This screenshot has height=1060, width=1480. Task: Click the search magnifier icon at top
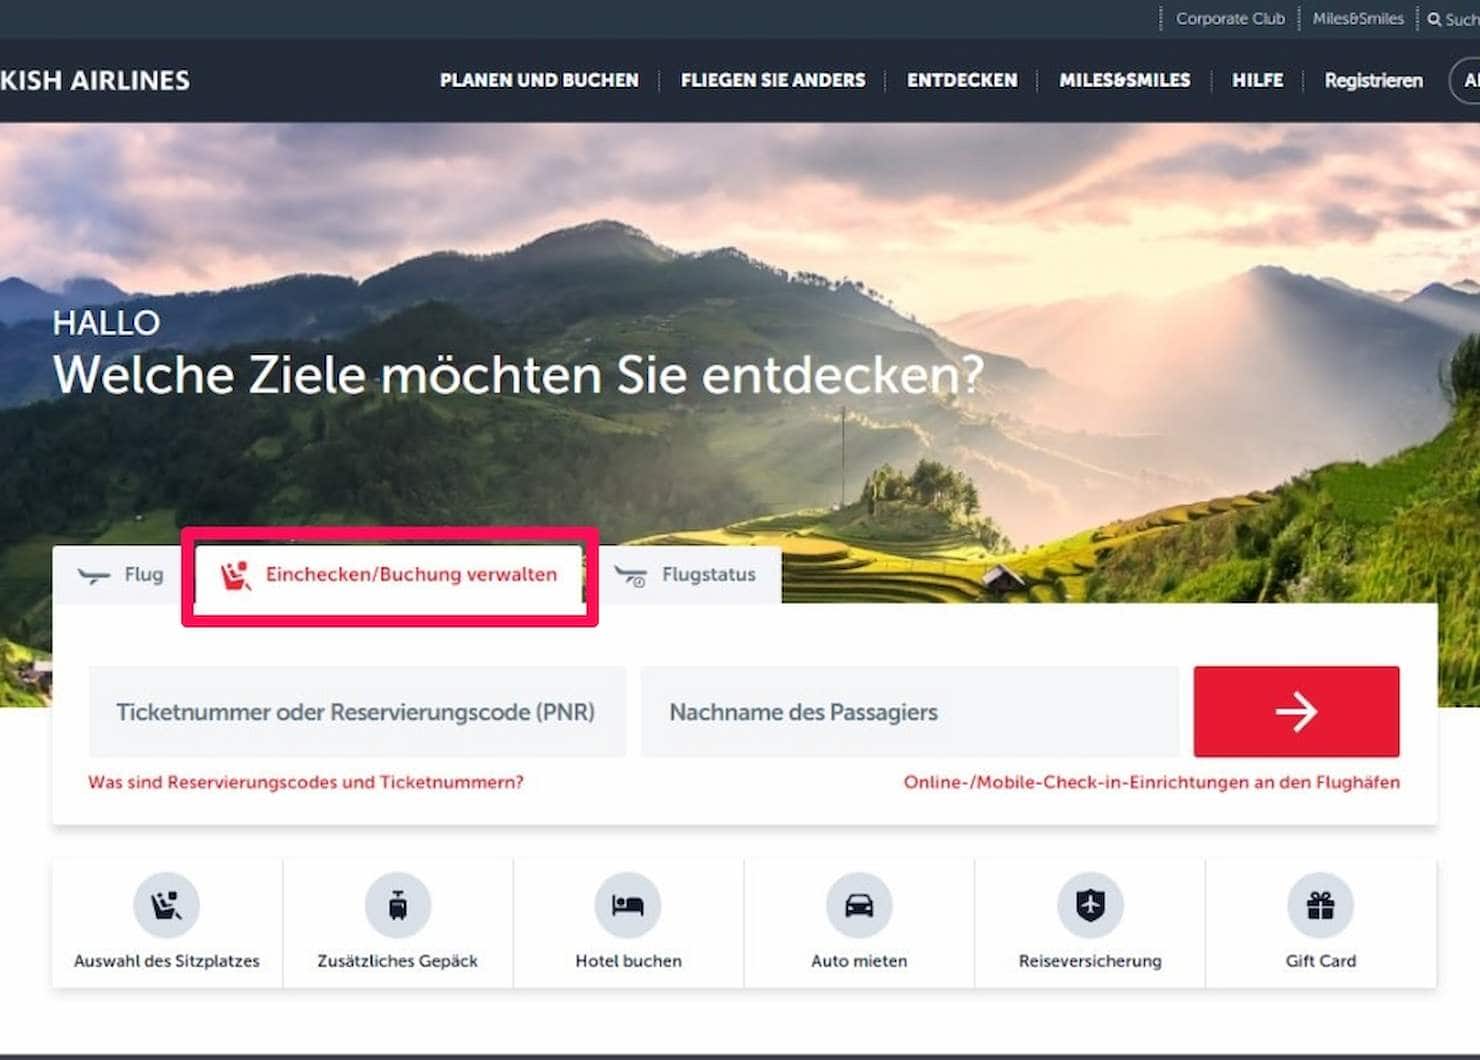point(1434,19)
